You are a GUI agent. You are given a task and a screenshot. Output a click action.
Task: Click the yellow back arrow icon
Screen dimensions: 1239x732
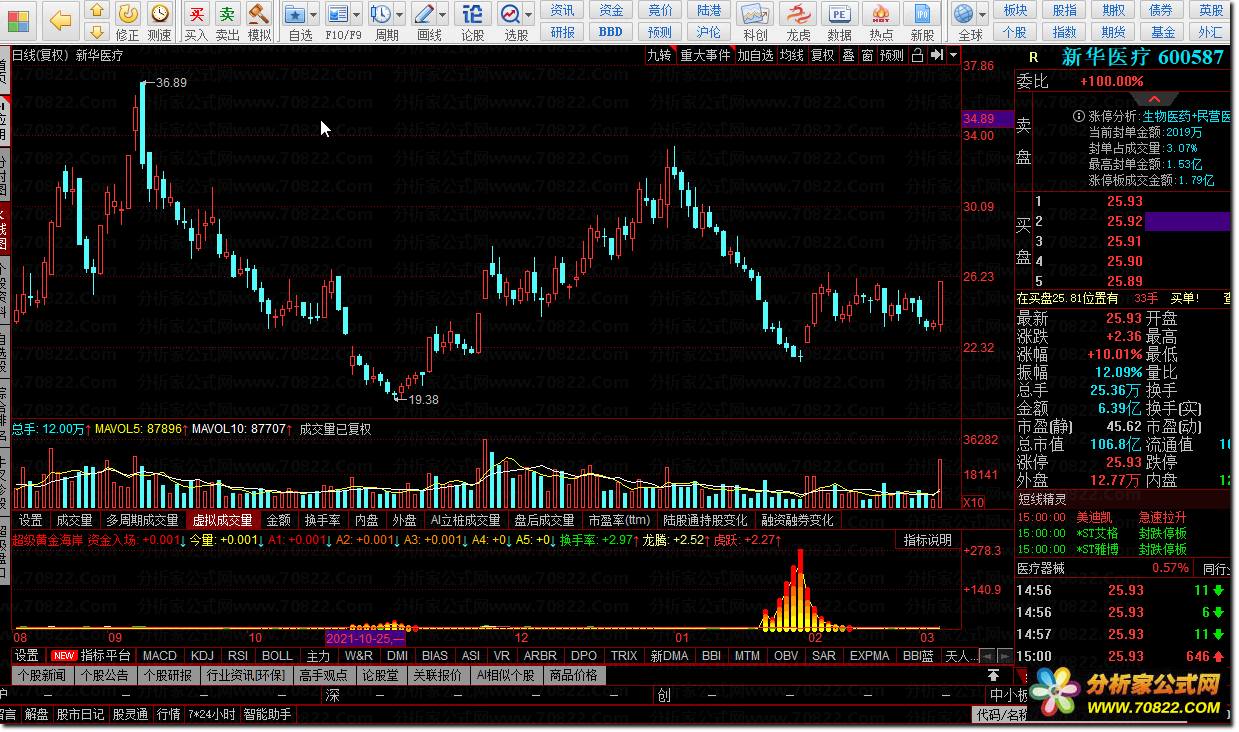60,19
